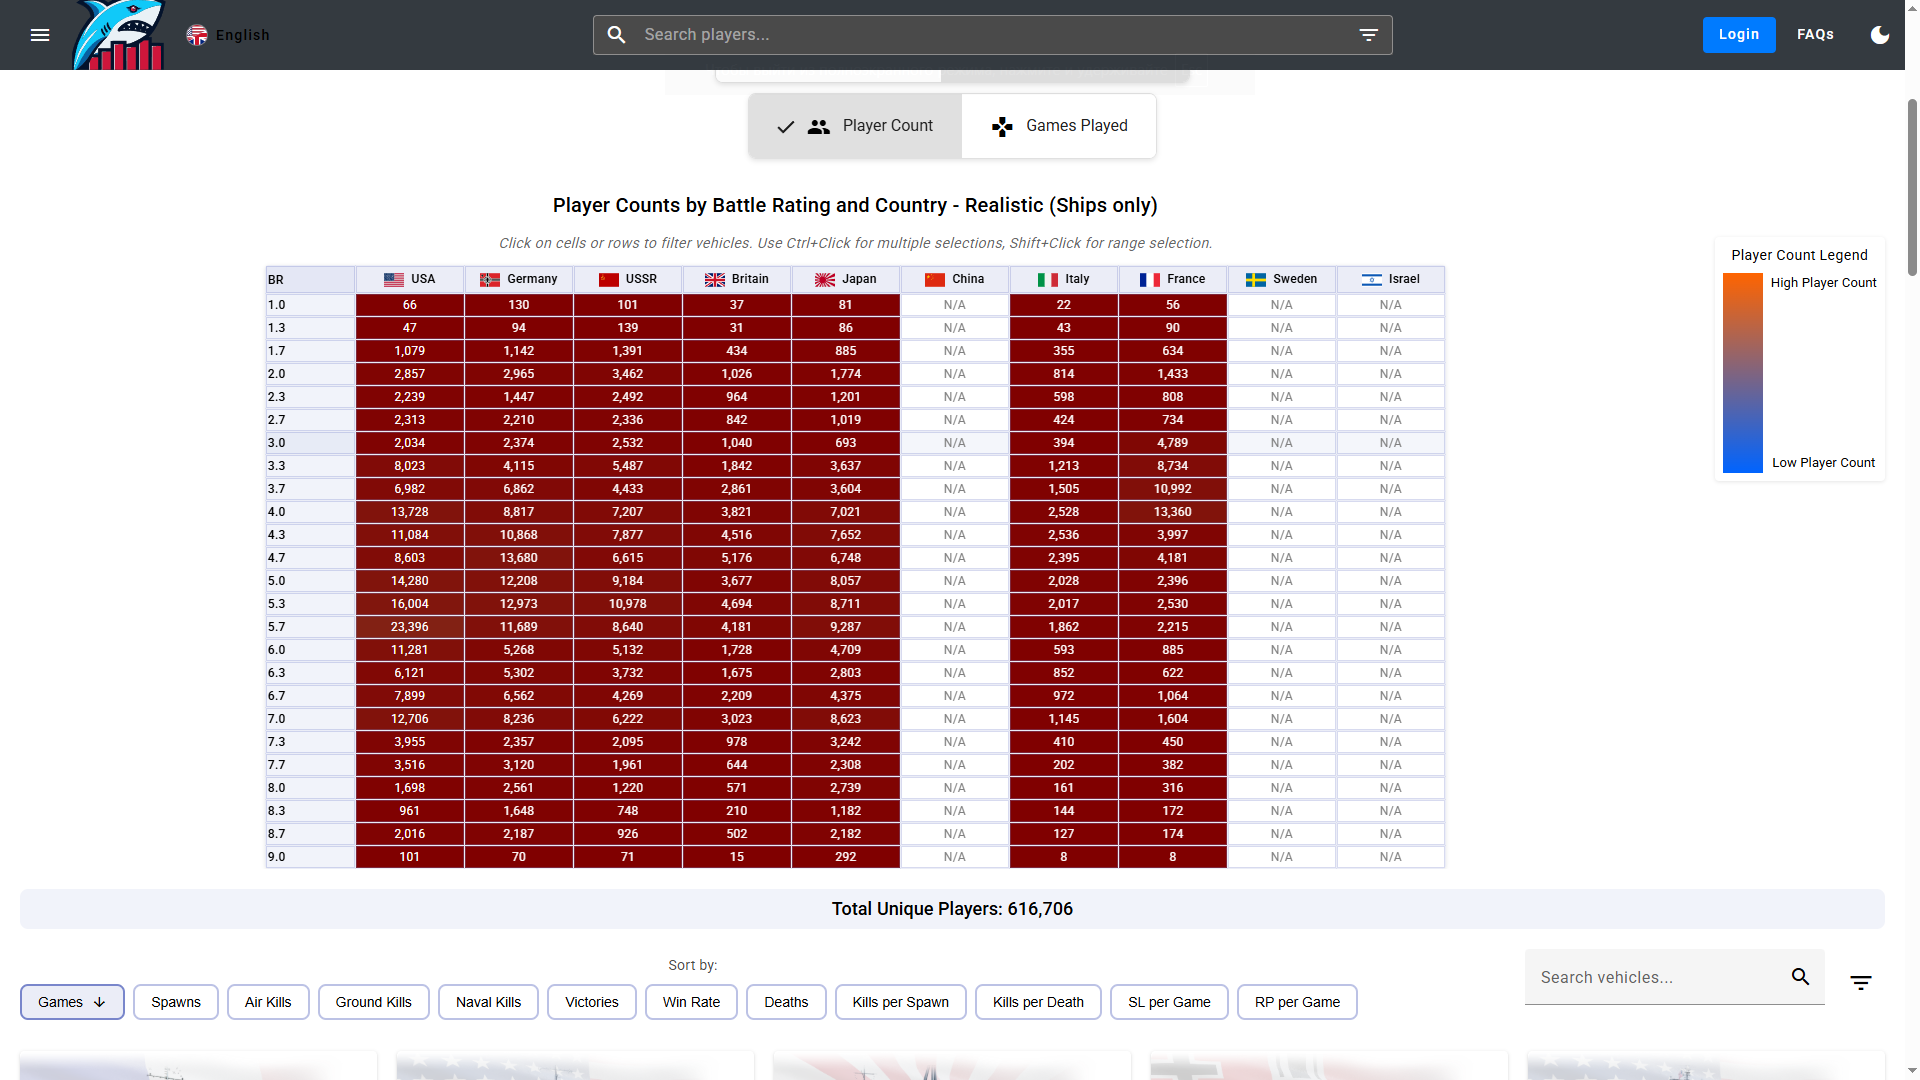This screenshot has height=1080, width=1920.
Task: Toggle dark mode moon icon
Action: 1880,35
